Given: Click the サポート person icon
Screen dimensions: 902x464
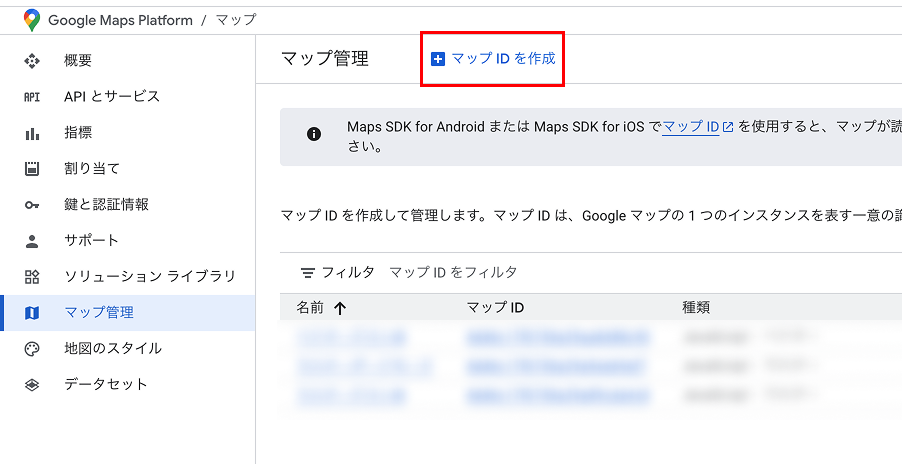Looking at the screenshot, I should [x=32, y=241].
